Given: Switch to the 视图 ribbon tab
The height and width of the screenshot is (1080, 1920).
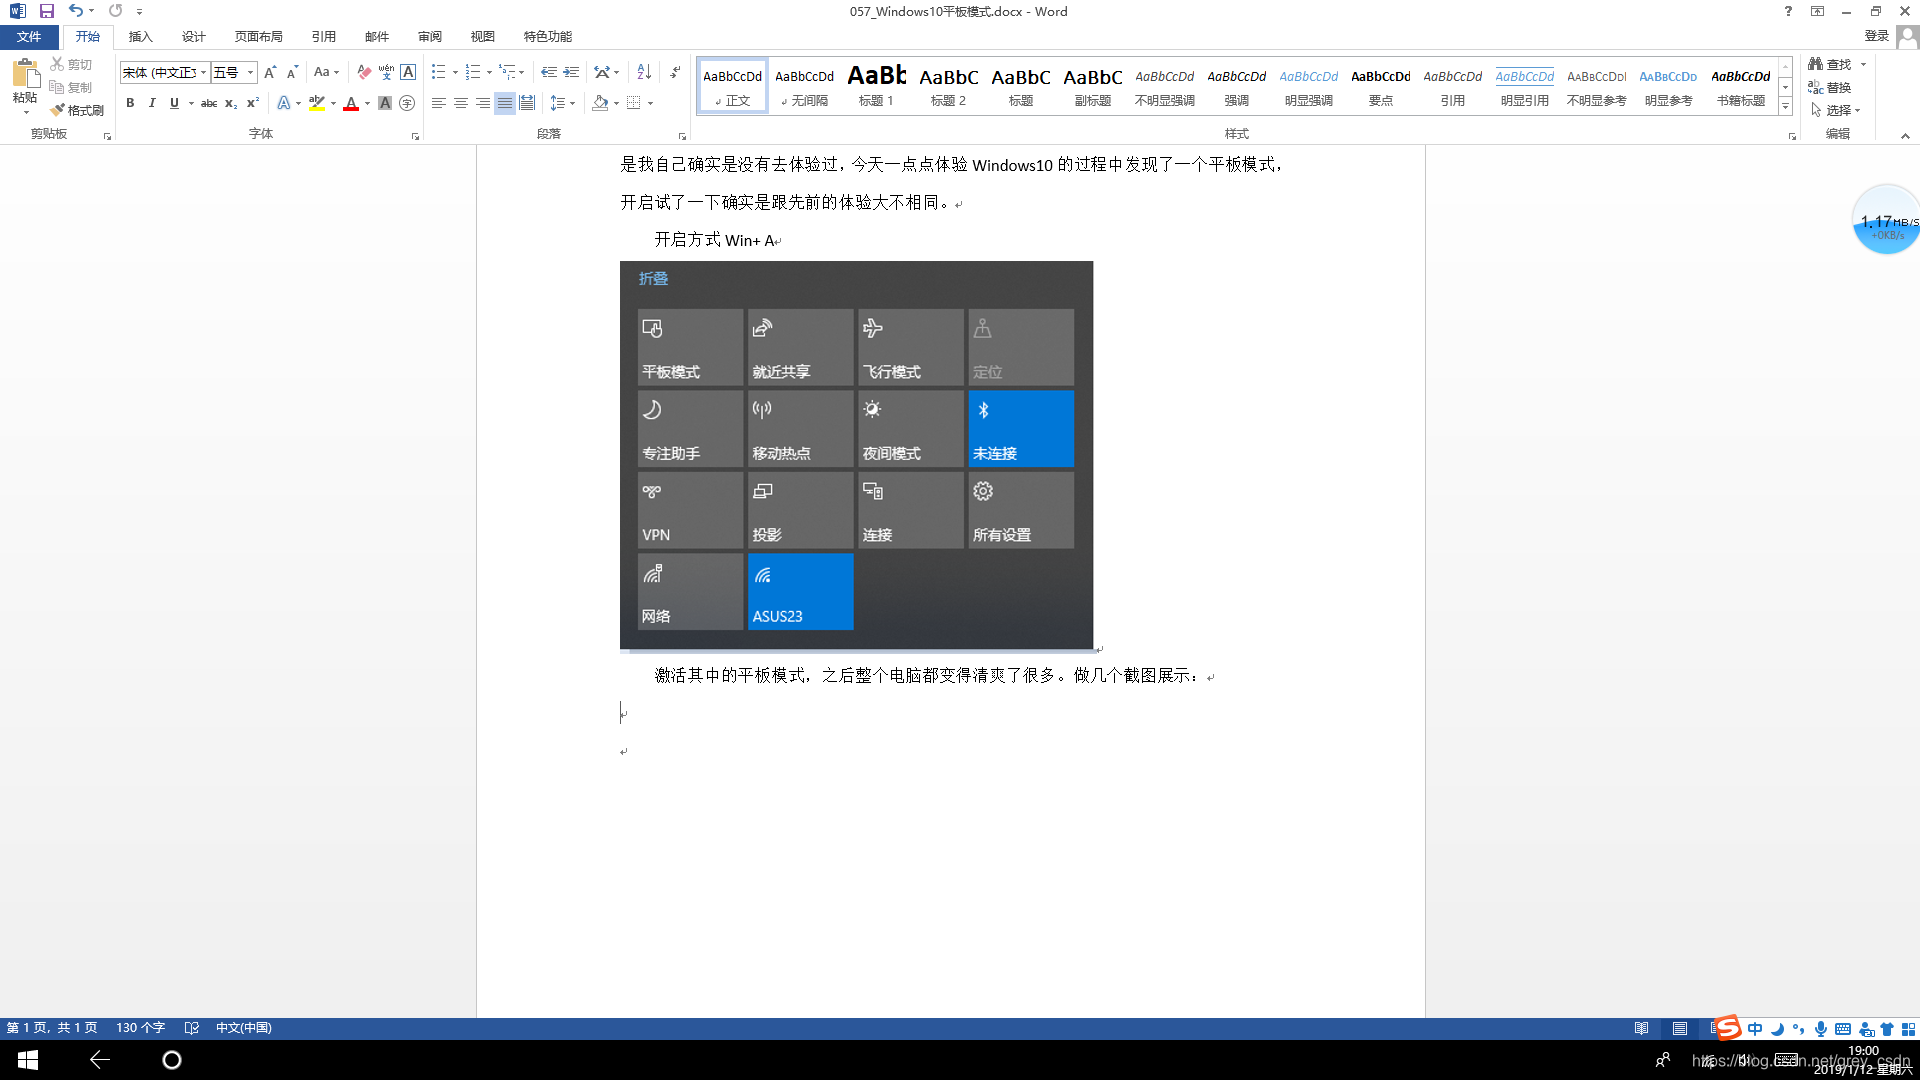Looking at the screenshot, I should pyautogui.click(x=483, y=36).
